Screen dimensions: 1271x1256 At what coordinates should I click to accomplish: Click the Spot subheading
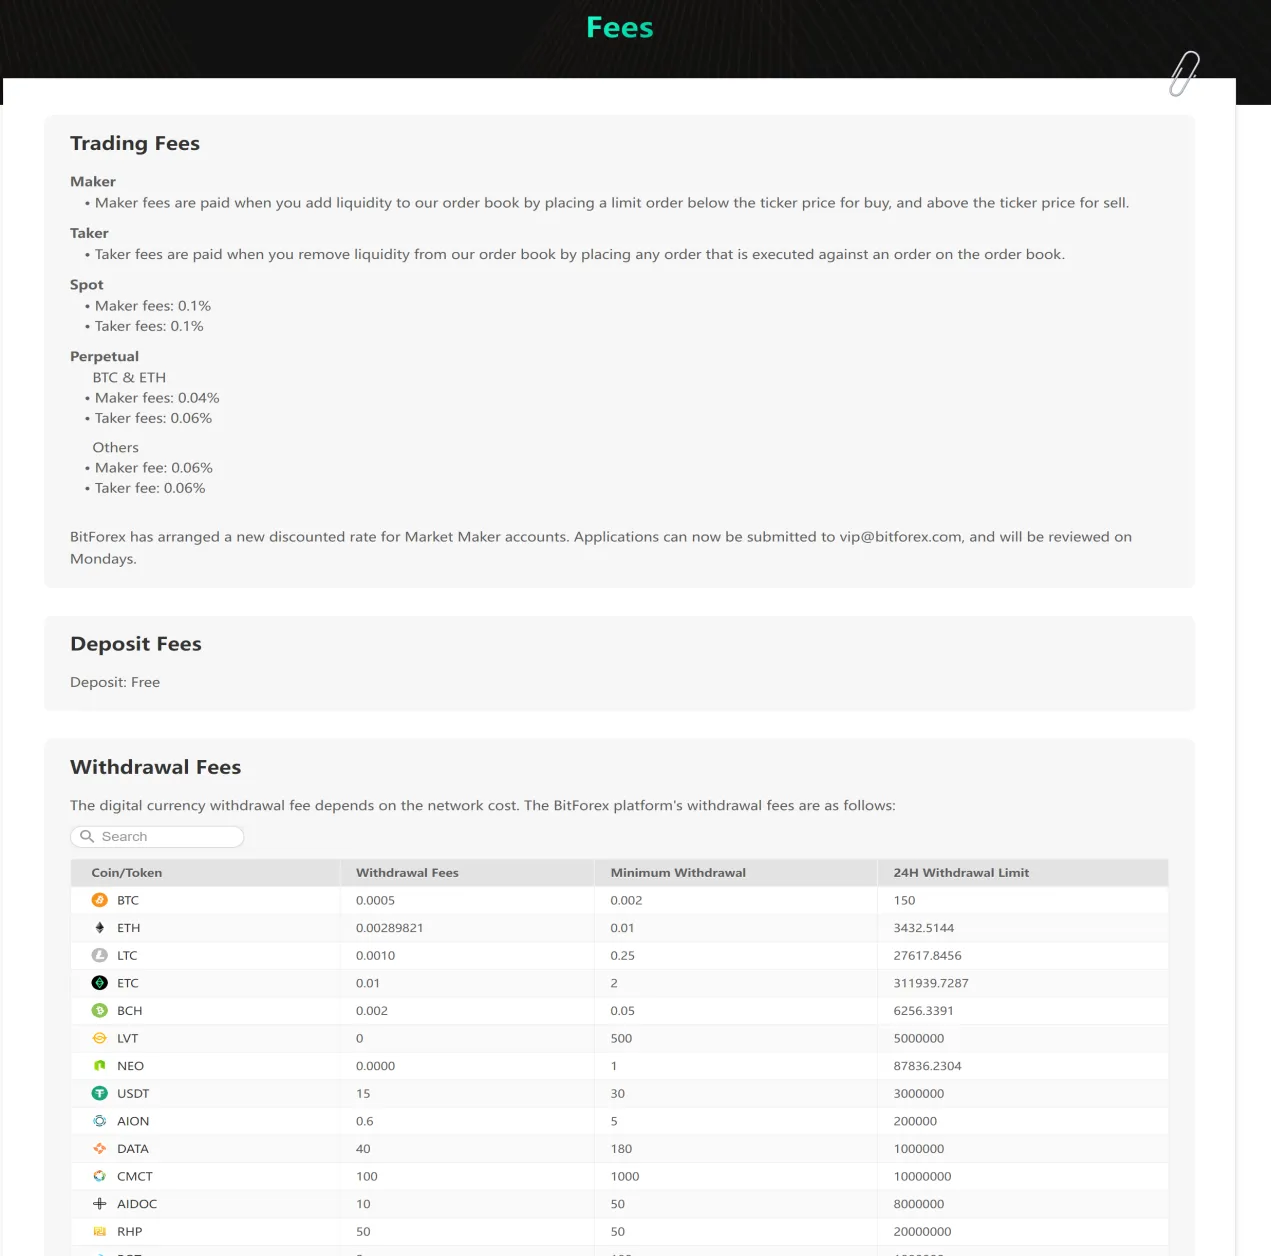coord(87,285)
